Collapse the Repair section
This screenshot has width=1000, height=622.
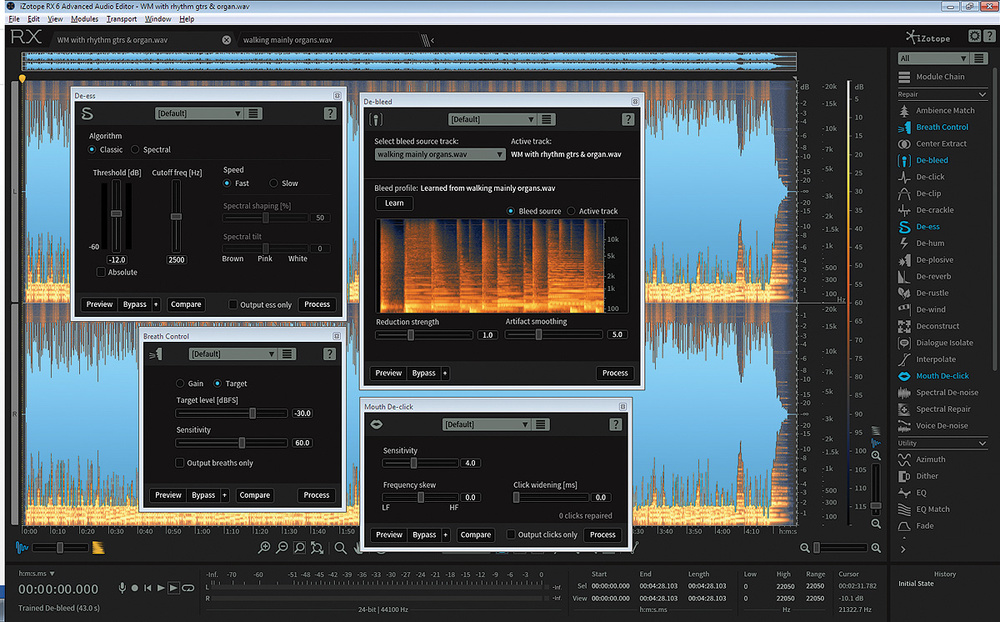click(982, 94)
